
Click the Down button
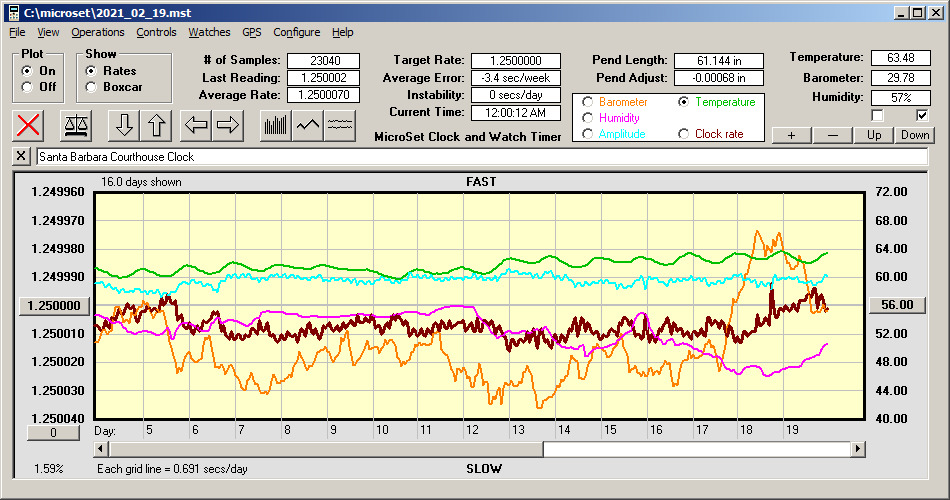[915, 135]
